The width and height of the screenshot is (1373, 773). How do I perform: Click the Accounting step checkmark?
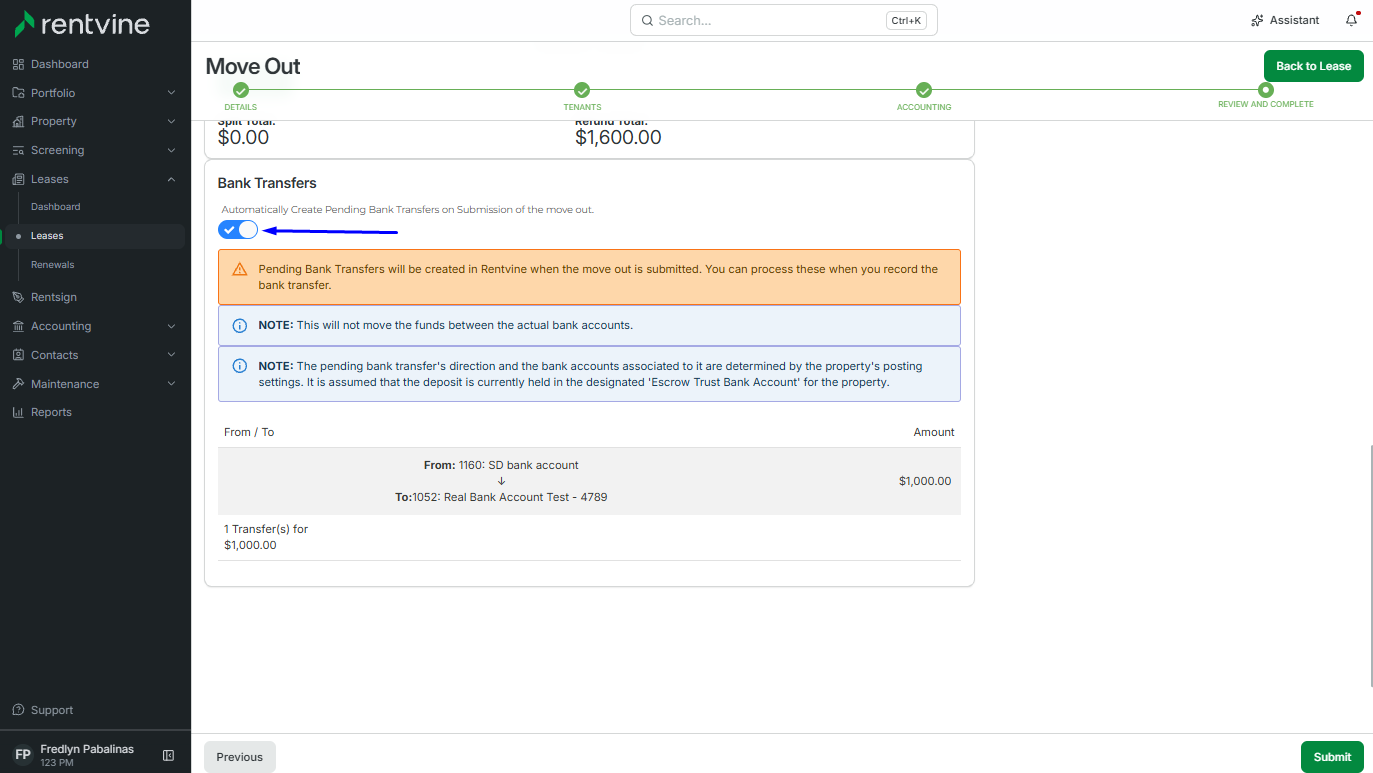[x=924, y=90]
